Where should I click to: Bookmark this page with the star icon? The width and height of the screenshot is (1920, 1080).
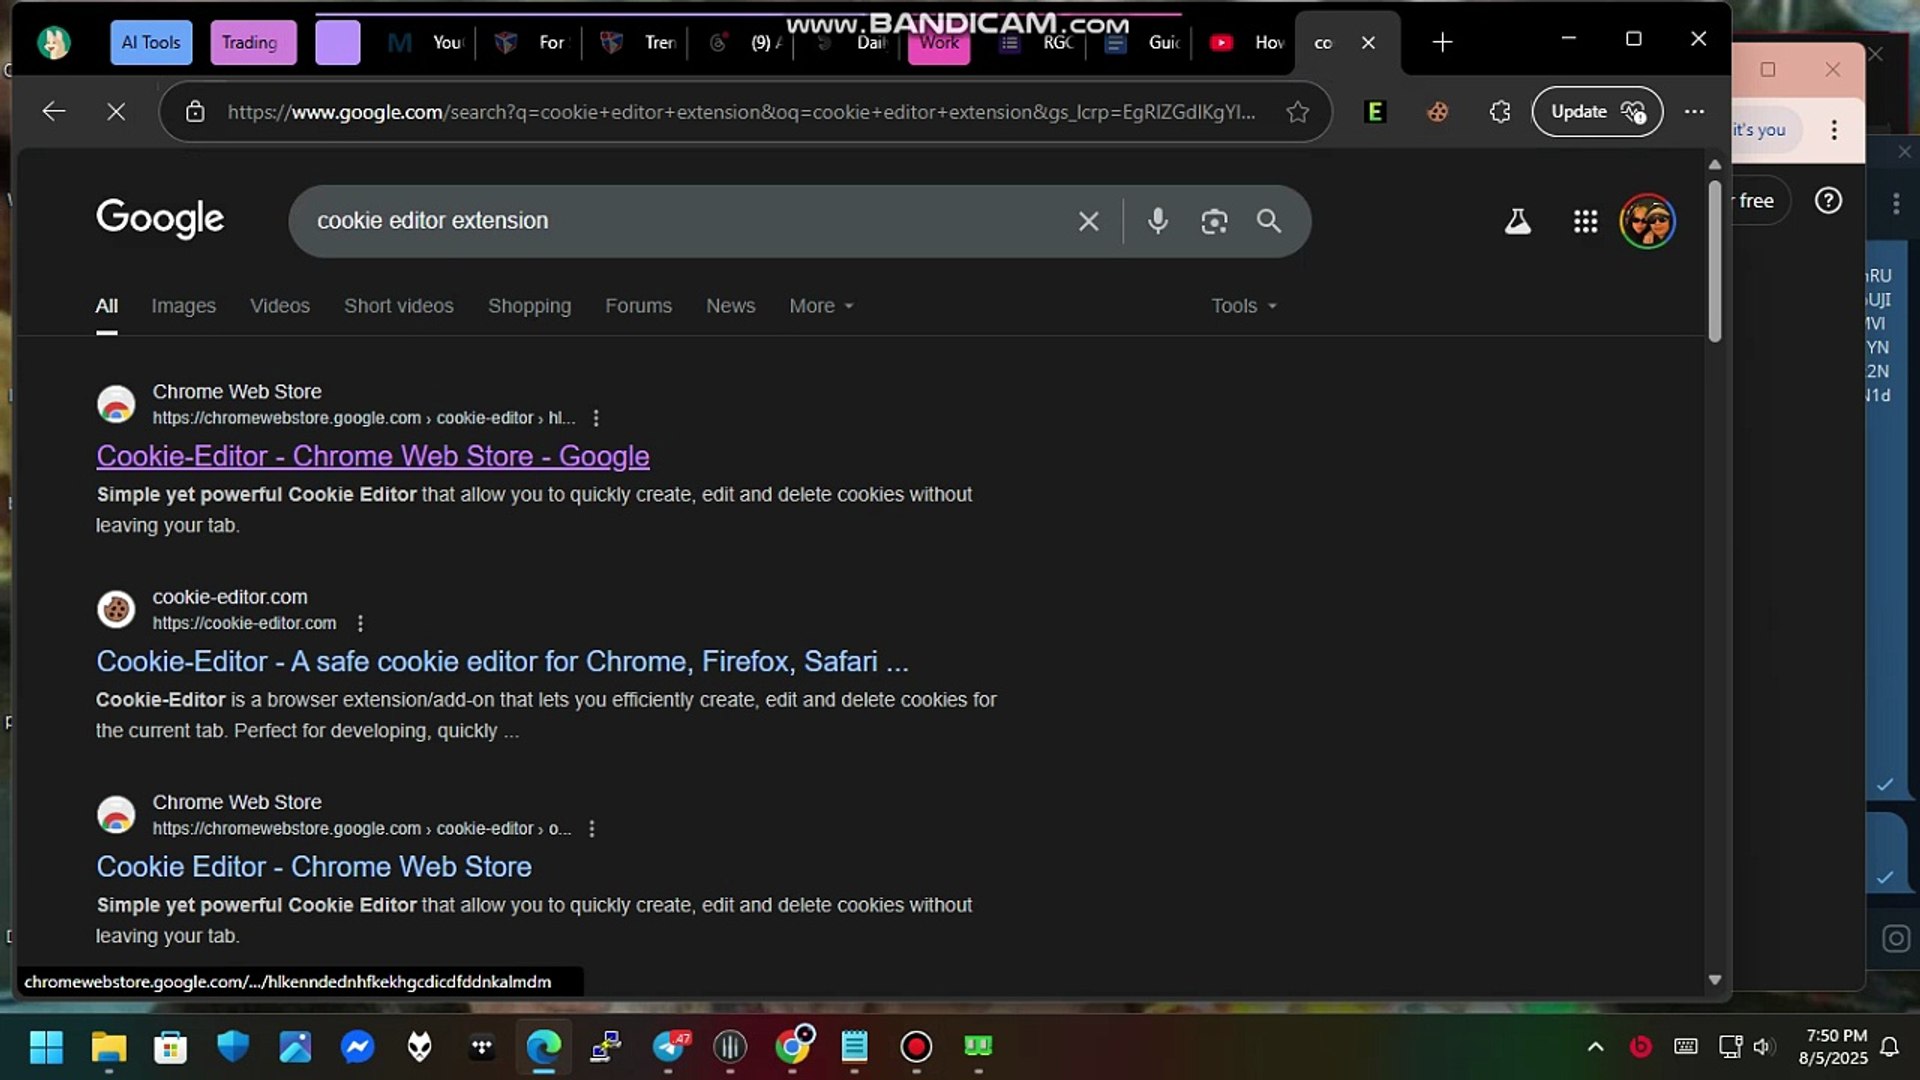[x=1297, y=112]
